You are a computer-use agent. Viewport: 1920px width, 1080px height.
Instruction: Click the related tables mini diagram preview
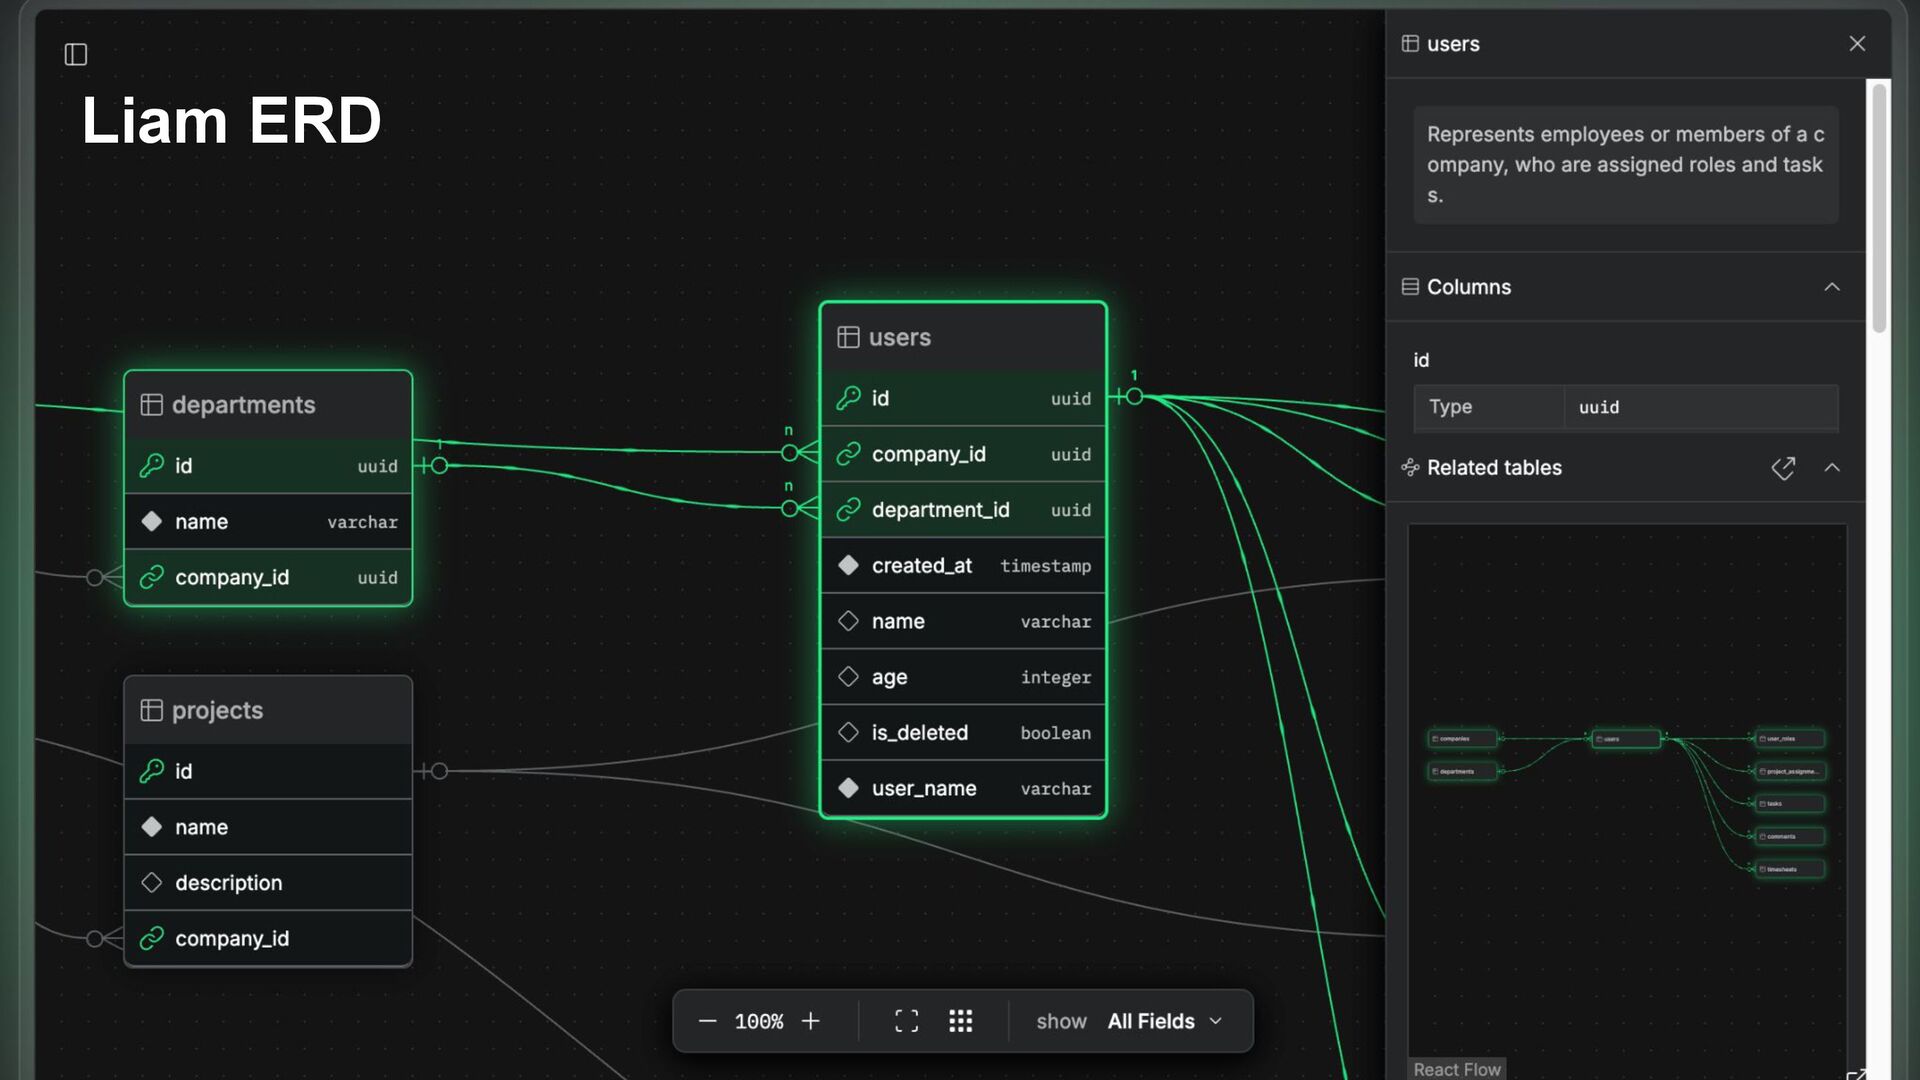tap(1627, 800)
